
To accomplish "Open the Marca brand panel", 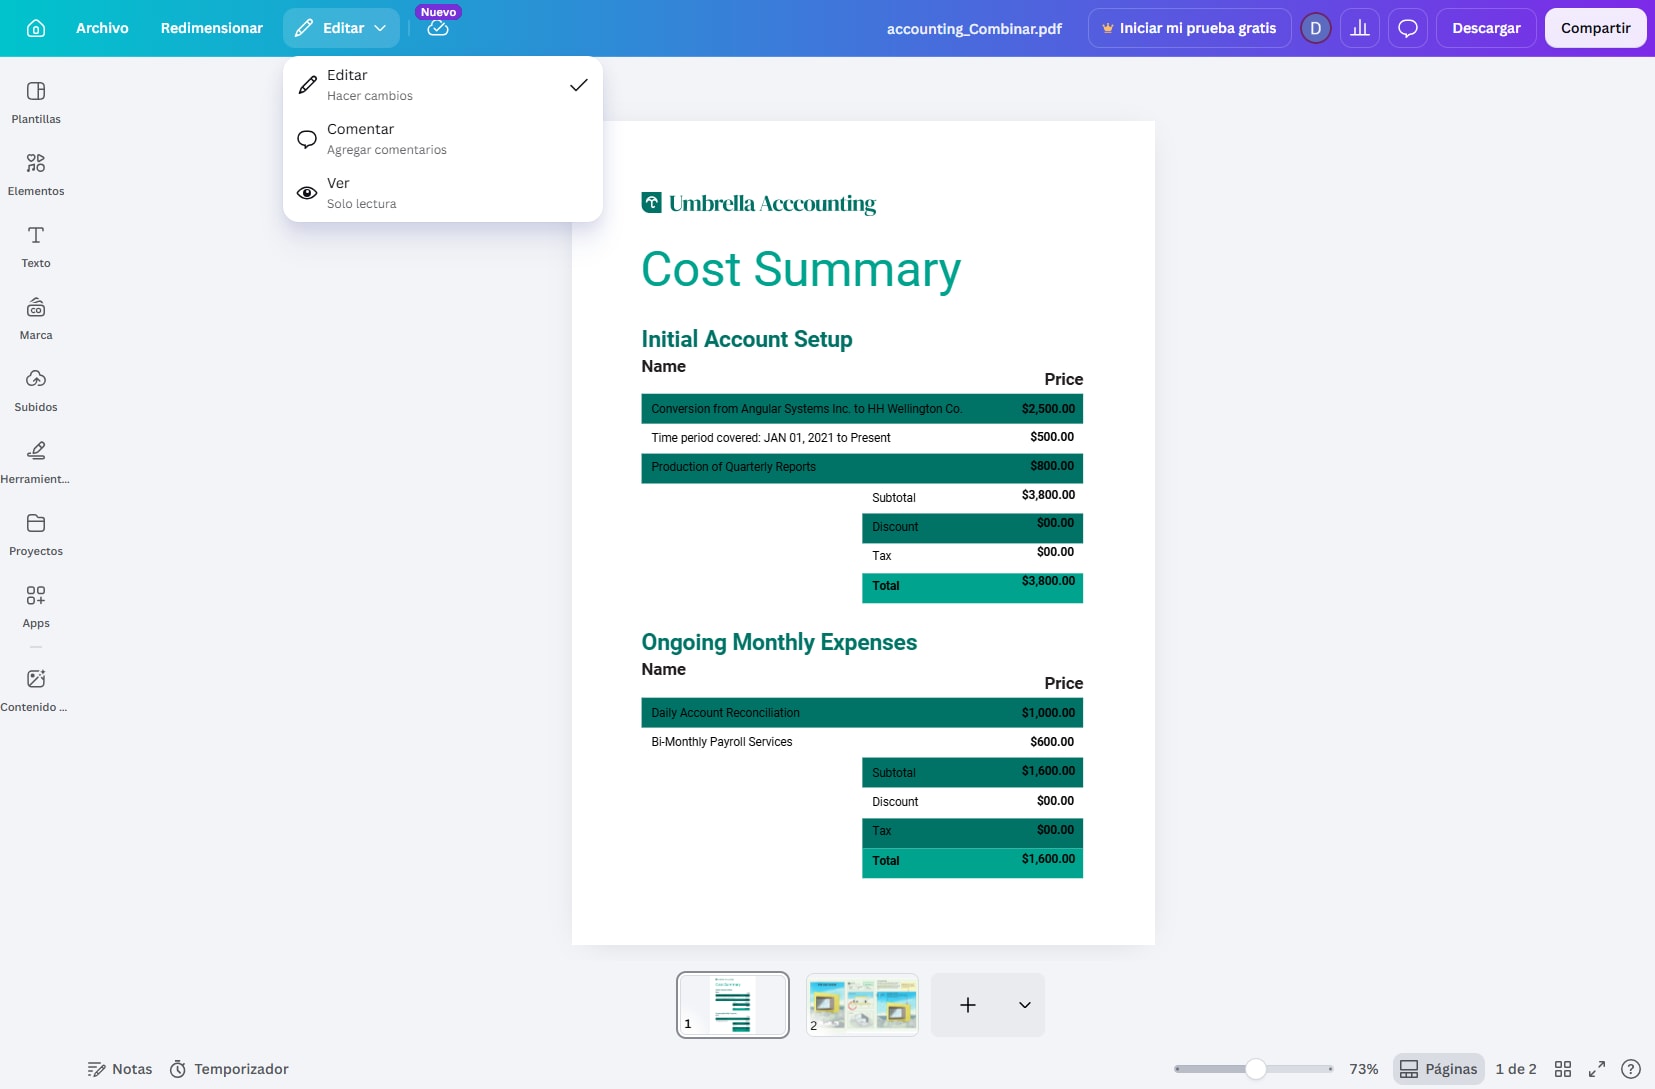I will click(36, 319).
